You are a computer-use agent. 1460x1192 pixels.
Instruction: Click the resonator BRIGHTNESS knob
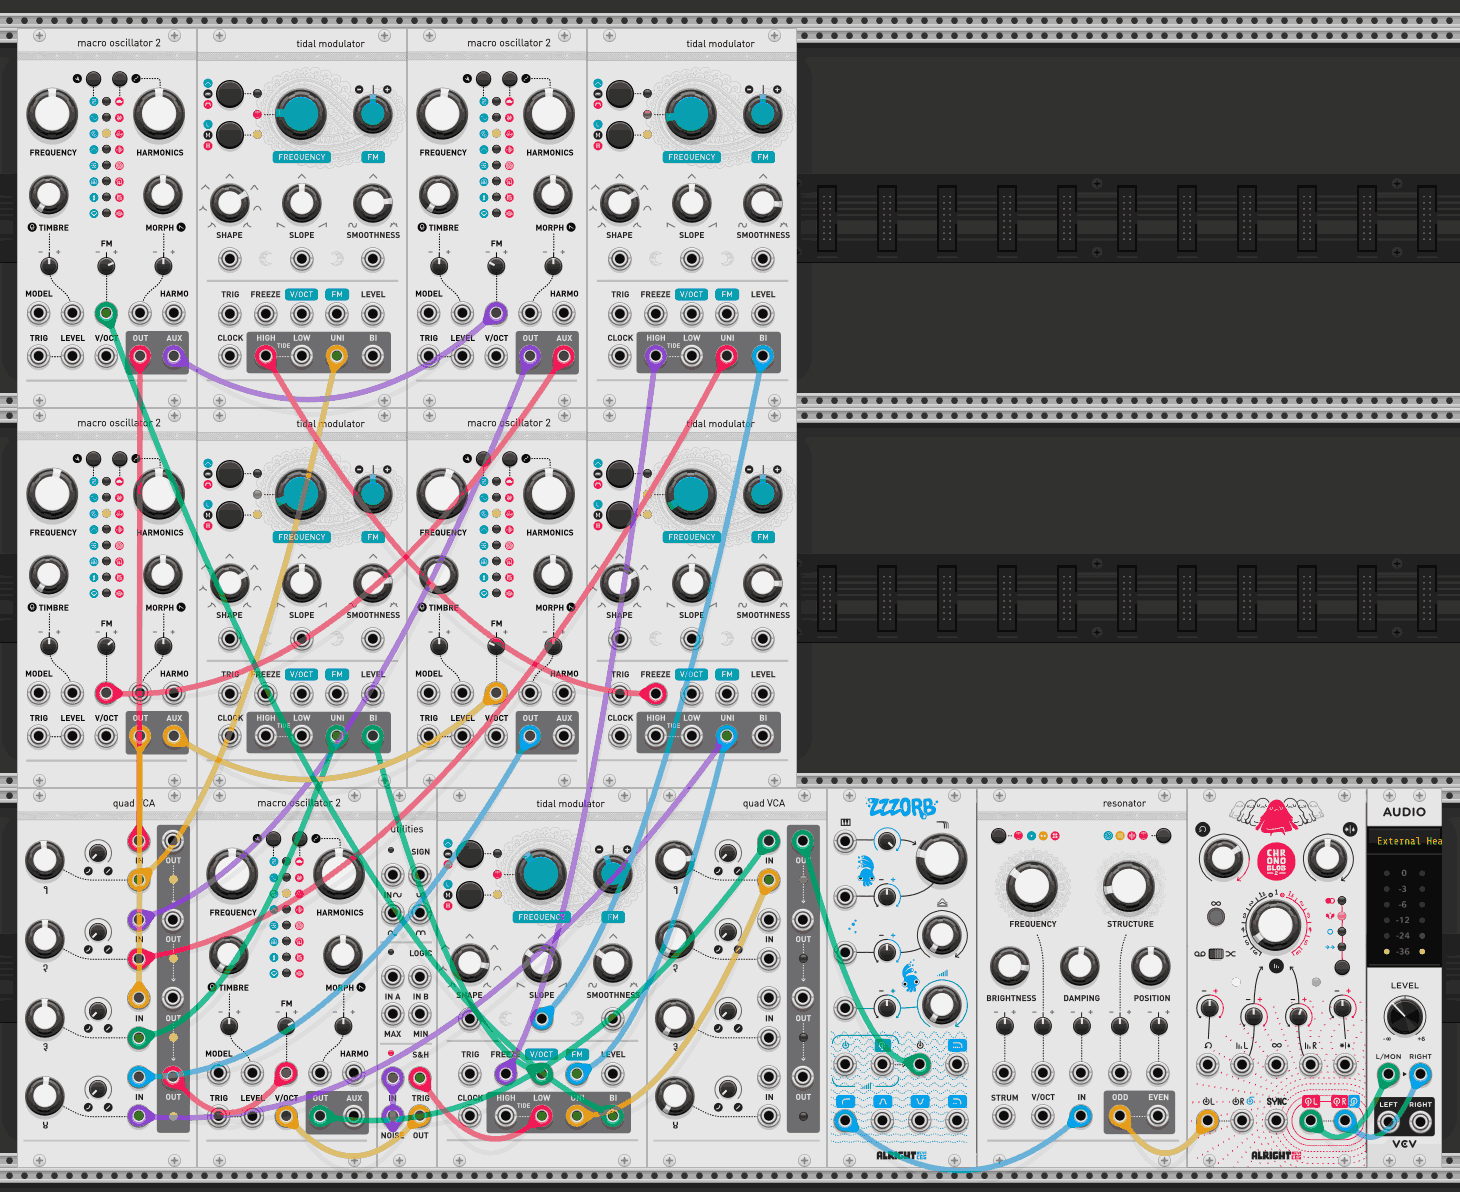(1010, 966)
